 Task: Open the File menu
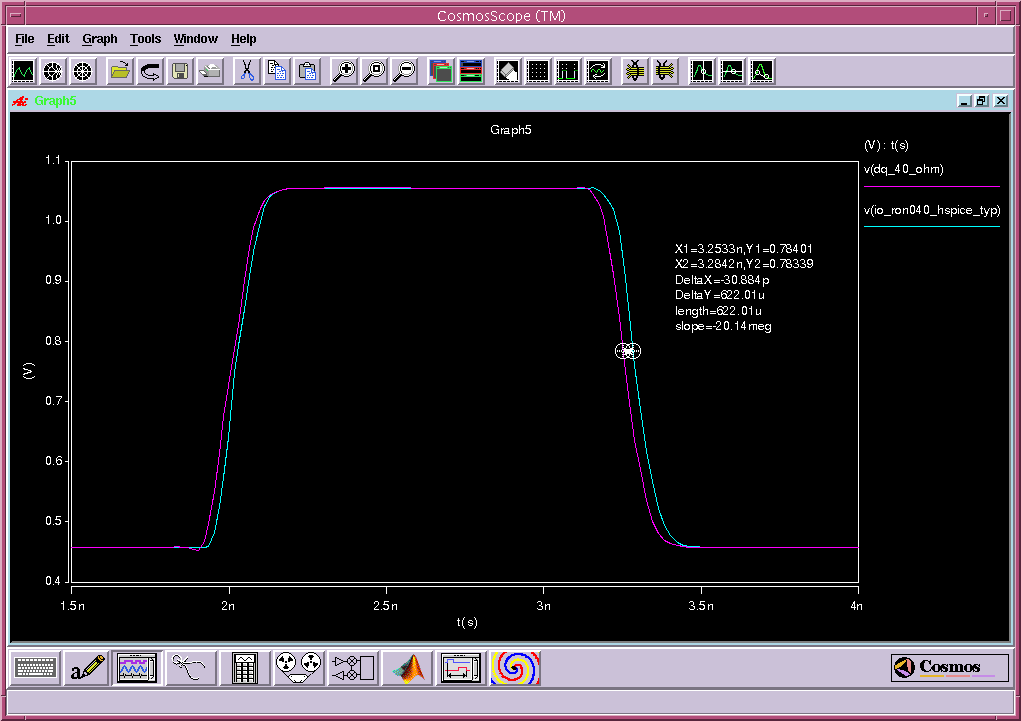point(25,39)
